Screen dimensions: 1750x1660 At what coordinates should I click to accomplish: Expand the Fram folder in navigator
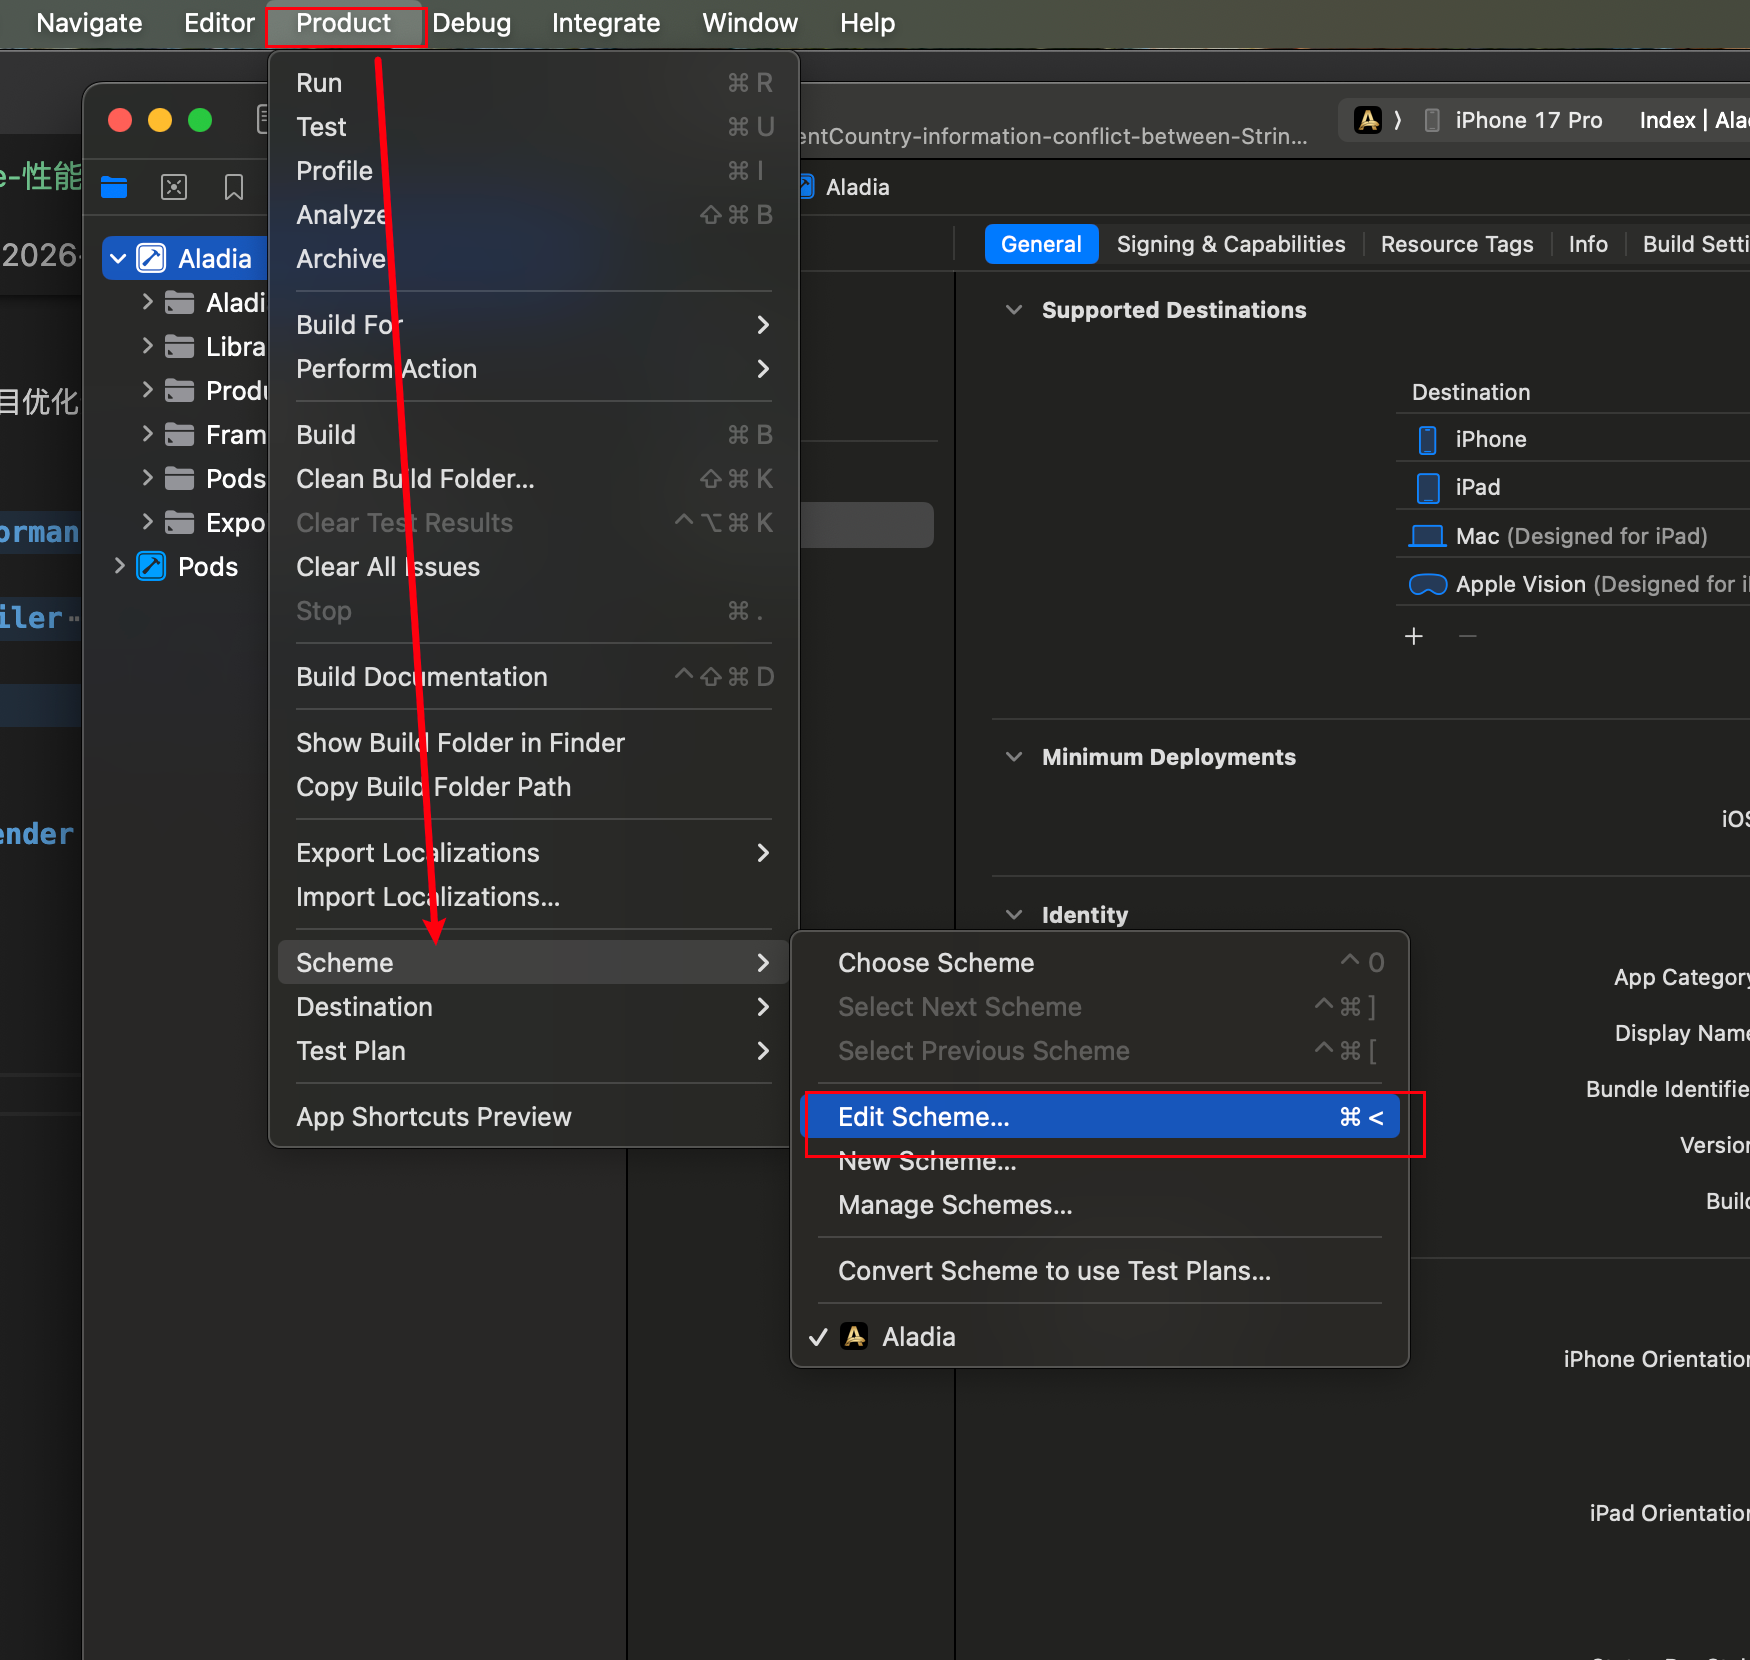[x=147, y=433]
